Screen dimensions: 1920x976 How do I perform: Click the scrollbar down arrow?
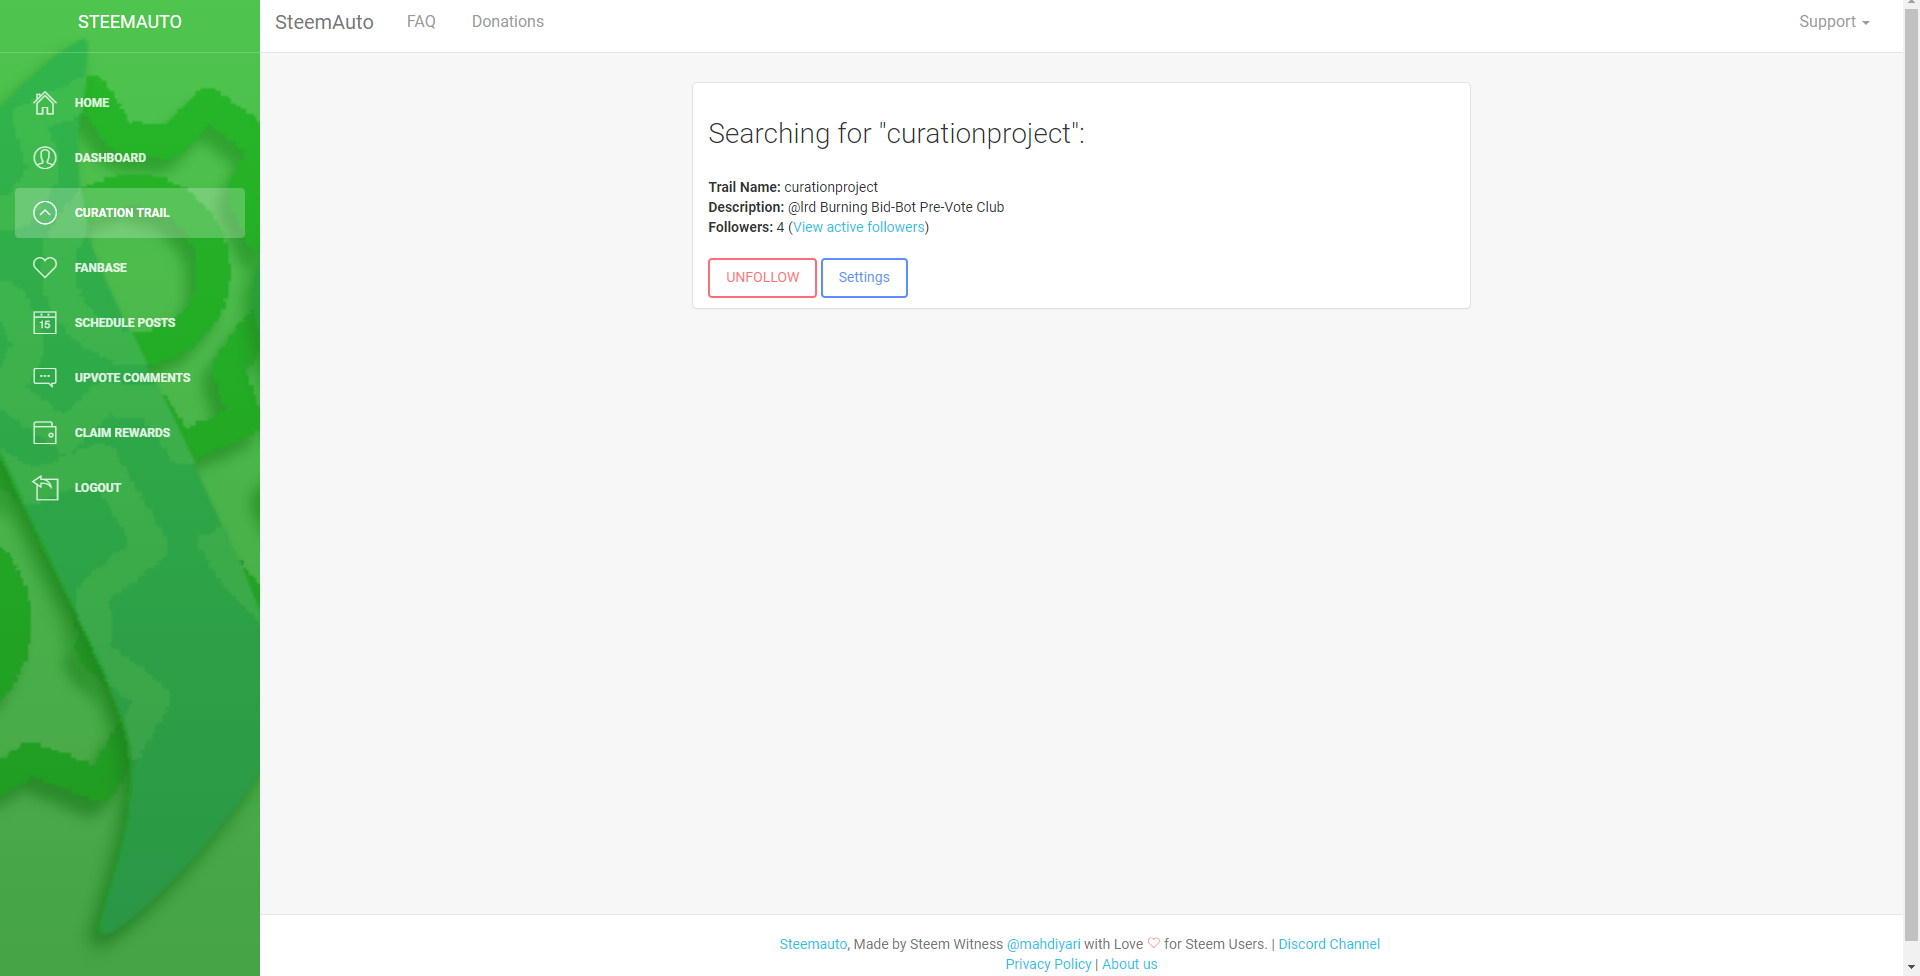coord(1912,968)
